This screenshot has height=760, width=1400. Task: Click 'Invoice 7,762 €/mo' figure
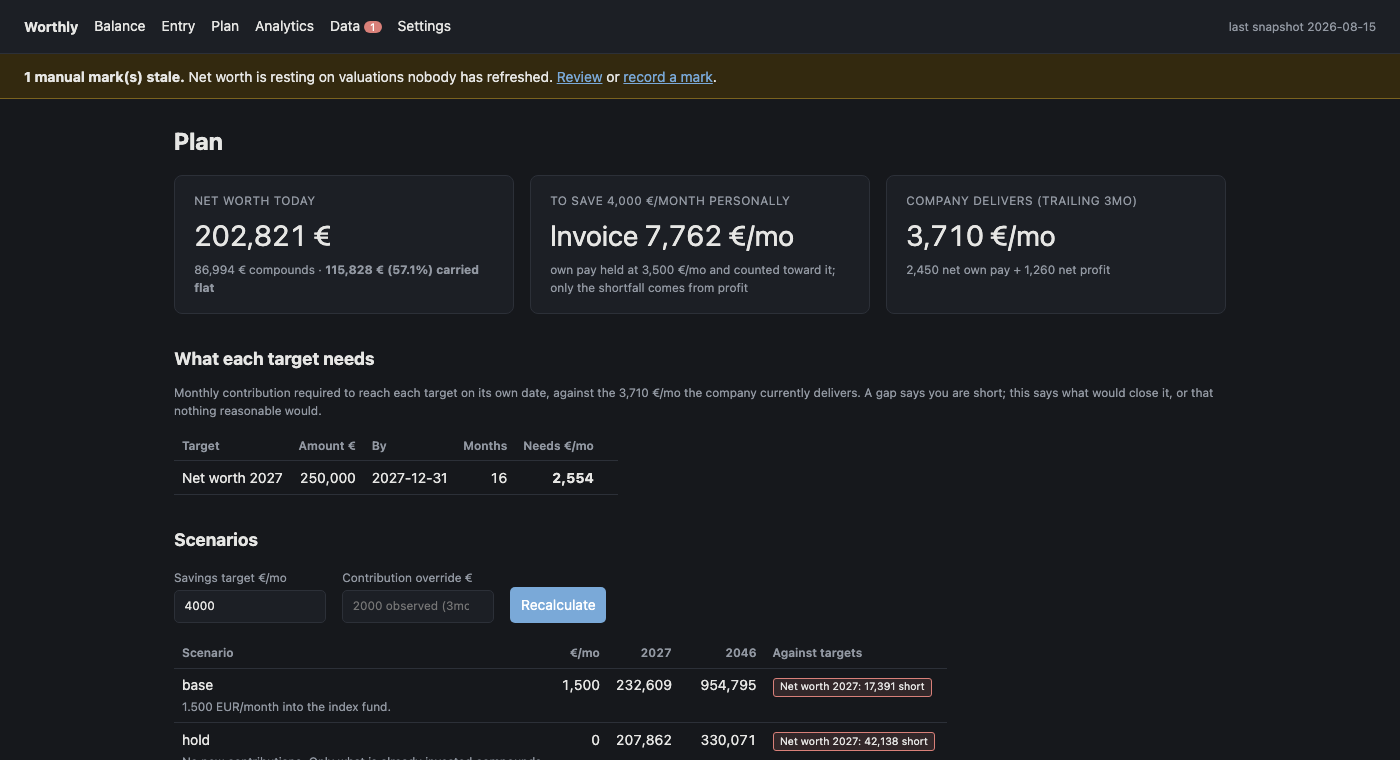tap(672, 236)
